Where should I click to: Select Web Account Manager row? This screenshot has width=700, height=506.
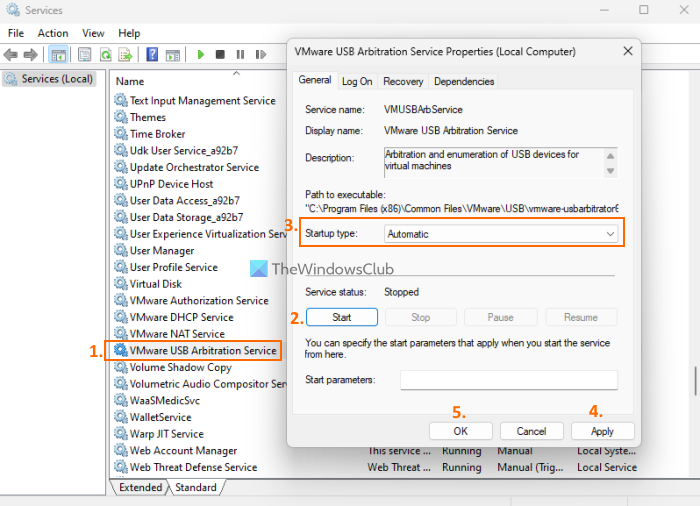175,450
